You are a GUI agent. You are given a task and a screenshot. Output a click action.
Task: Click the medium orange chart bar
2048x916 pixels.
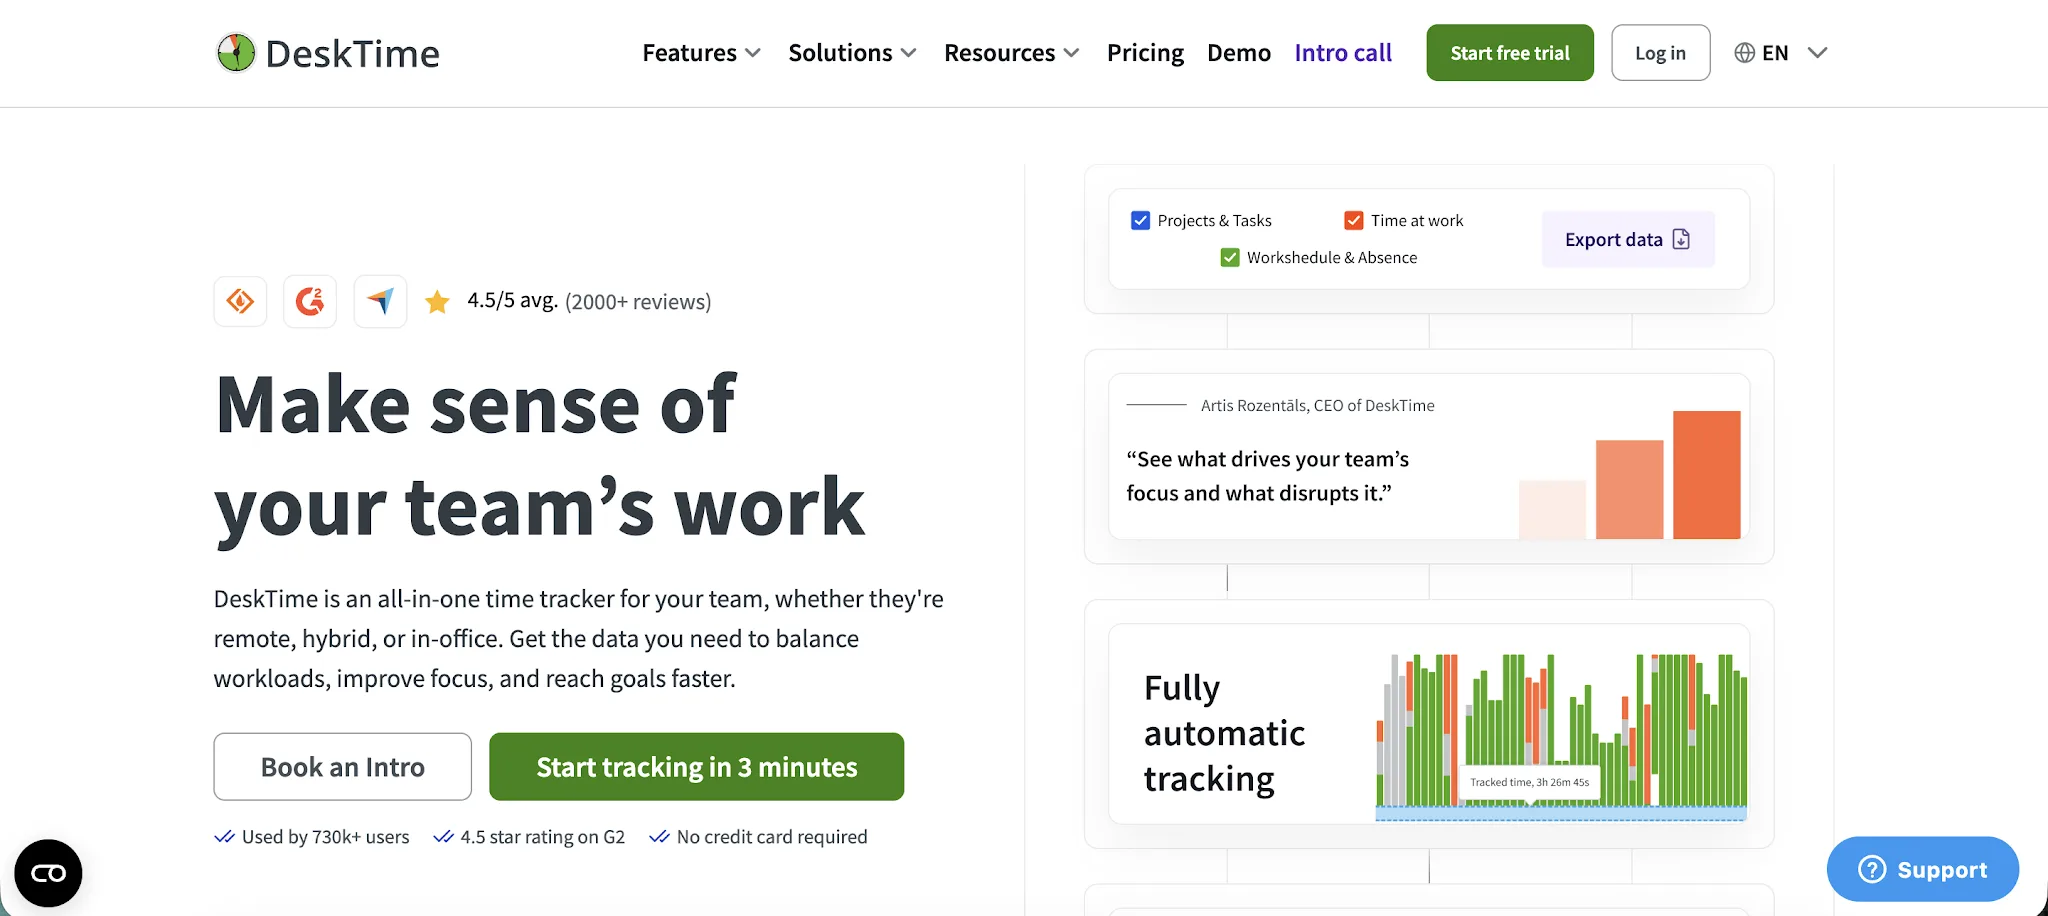1630,490
